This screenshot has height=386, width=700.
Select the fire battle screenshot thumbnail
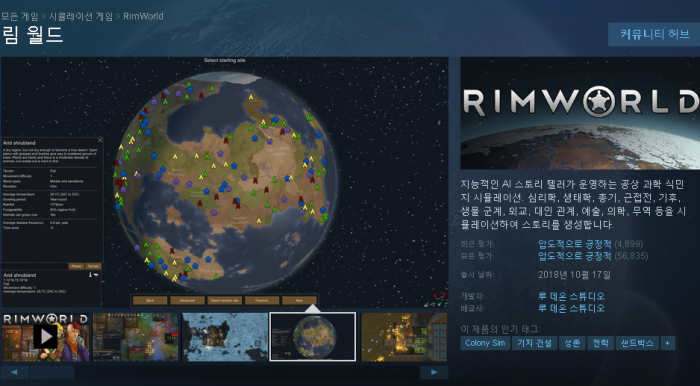point(404,337)
